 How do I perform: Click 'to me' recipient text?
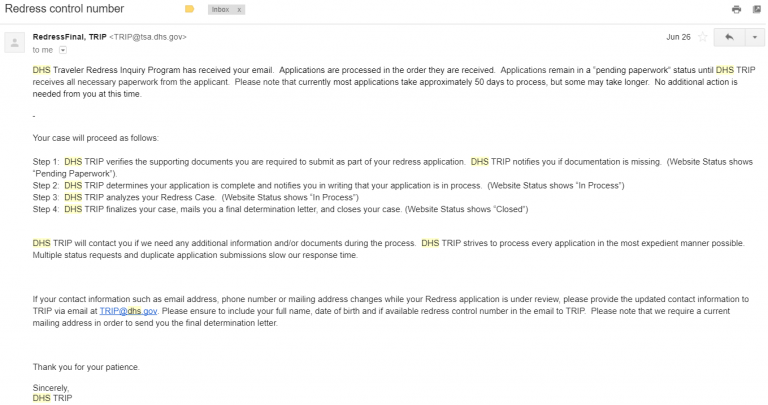[43, 49]
